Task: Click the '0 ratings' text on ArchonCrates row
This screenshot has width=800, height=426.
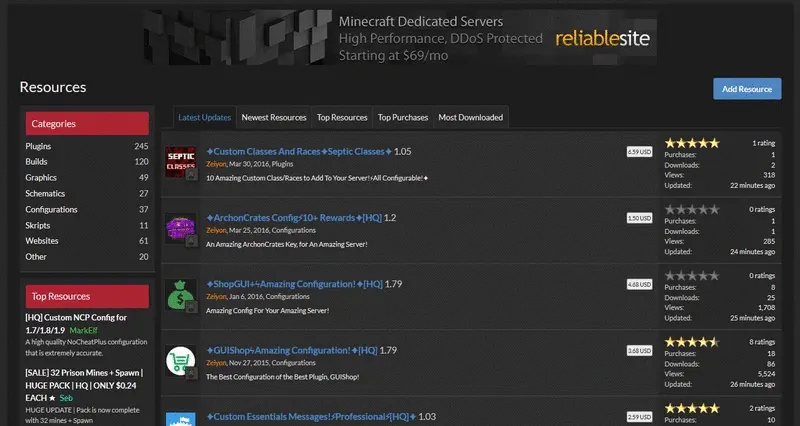Action: (x=762, y=210)
